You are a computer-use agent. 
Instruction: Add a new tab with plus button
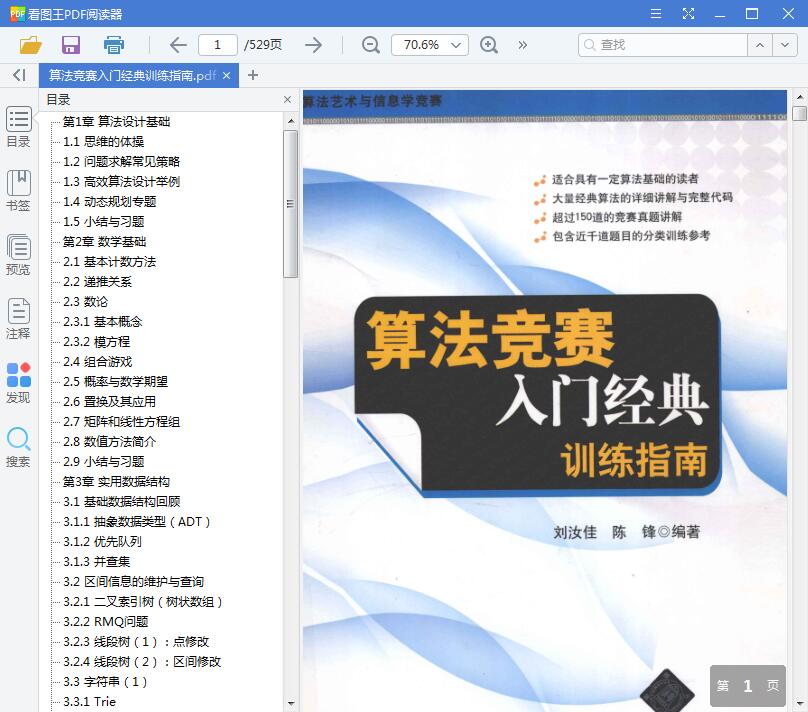pyautogui.click(x=252, y=75)
